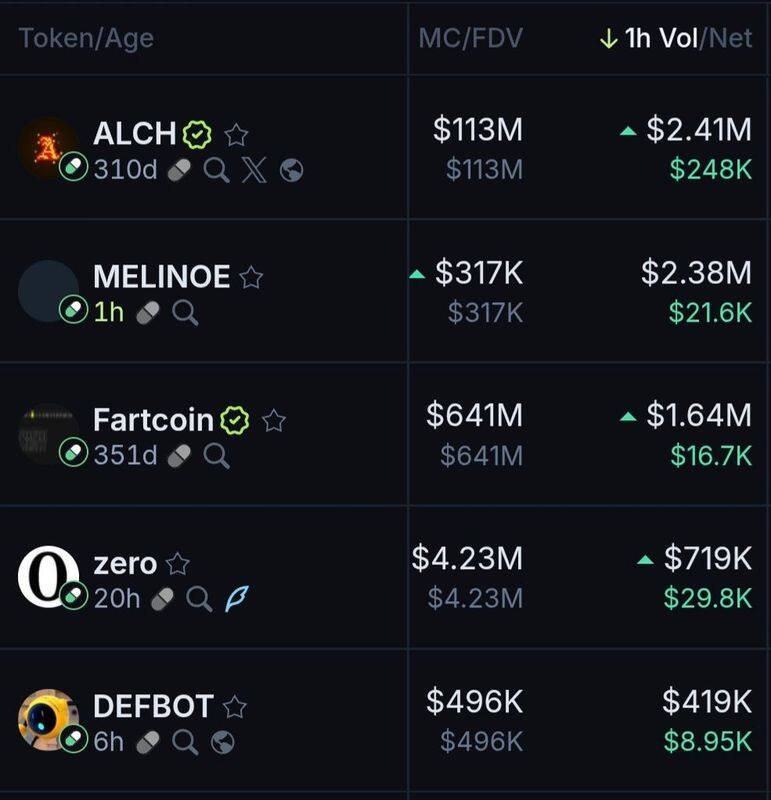Open the Fartcoin token name link
Image resolution: width=771 pixels, height=800 pixels.
(153, 420)
